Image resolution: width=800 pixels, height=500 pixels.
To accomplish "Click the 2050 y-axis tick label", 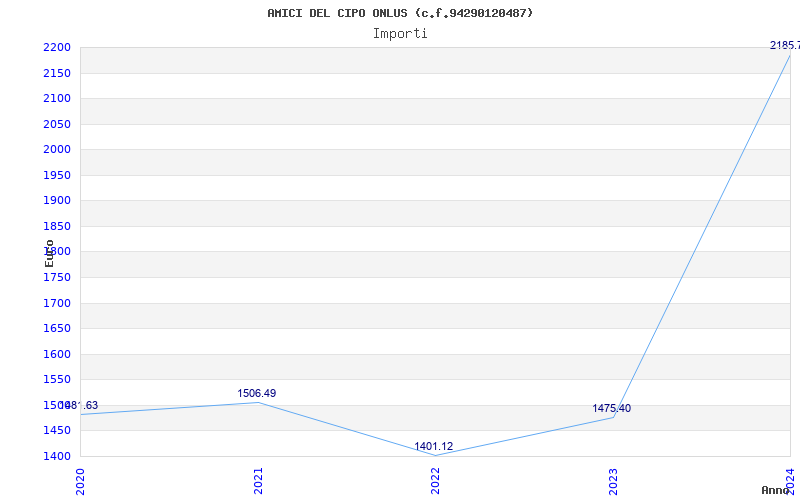I will [57, 124].
